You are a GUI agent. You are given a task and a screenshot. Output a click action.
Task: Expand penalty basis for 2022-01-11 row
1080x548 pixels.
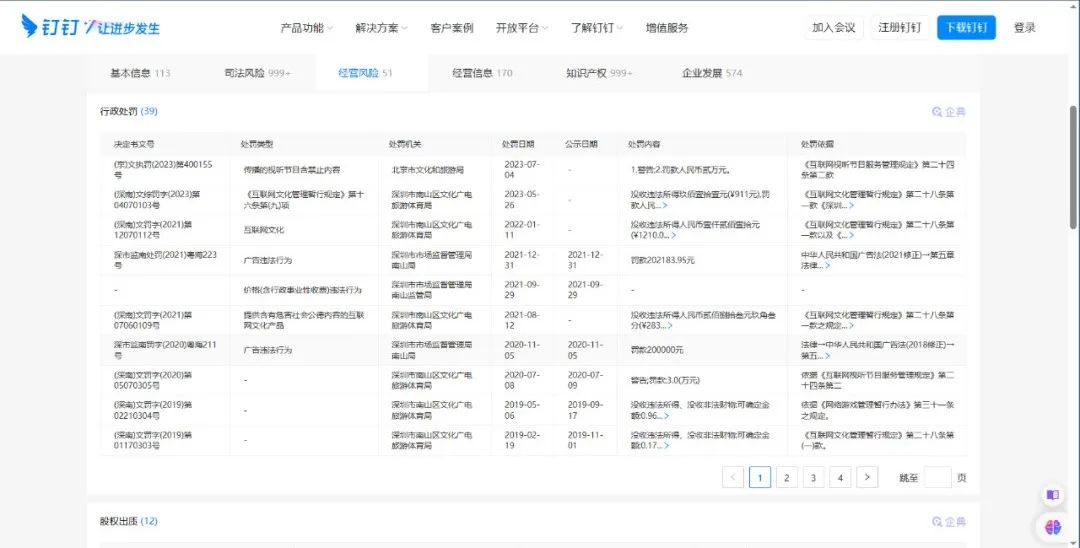(851, 235)
